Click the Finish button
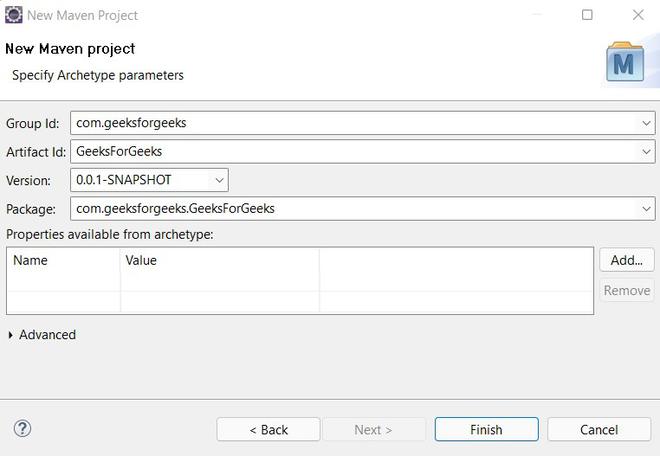 (486, 429)
